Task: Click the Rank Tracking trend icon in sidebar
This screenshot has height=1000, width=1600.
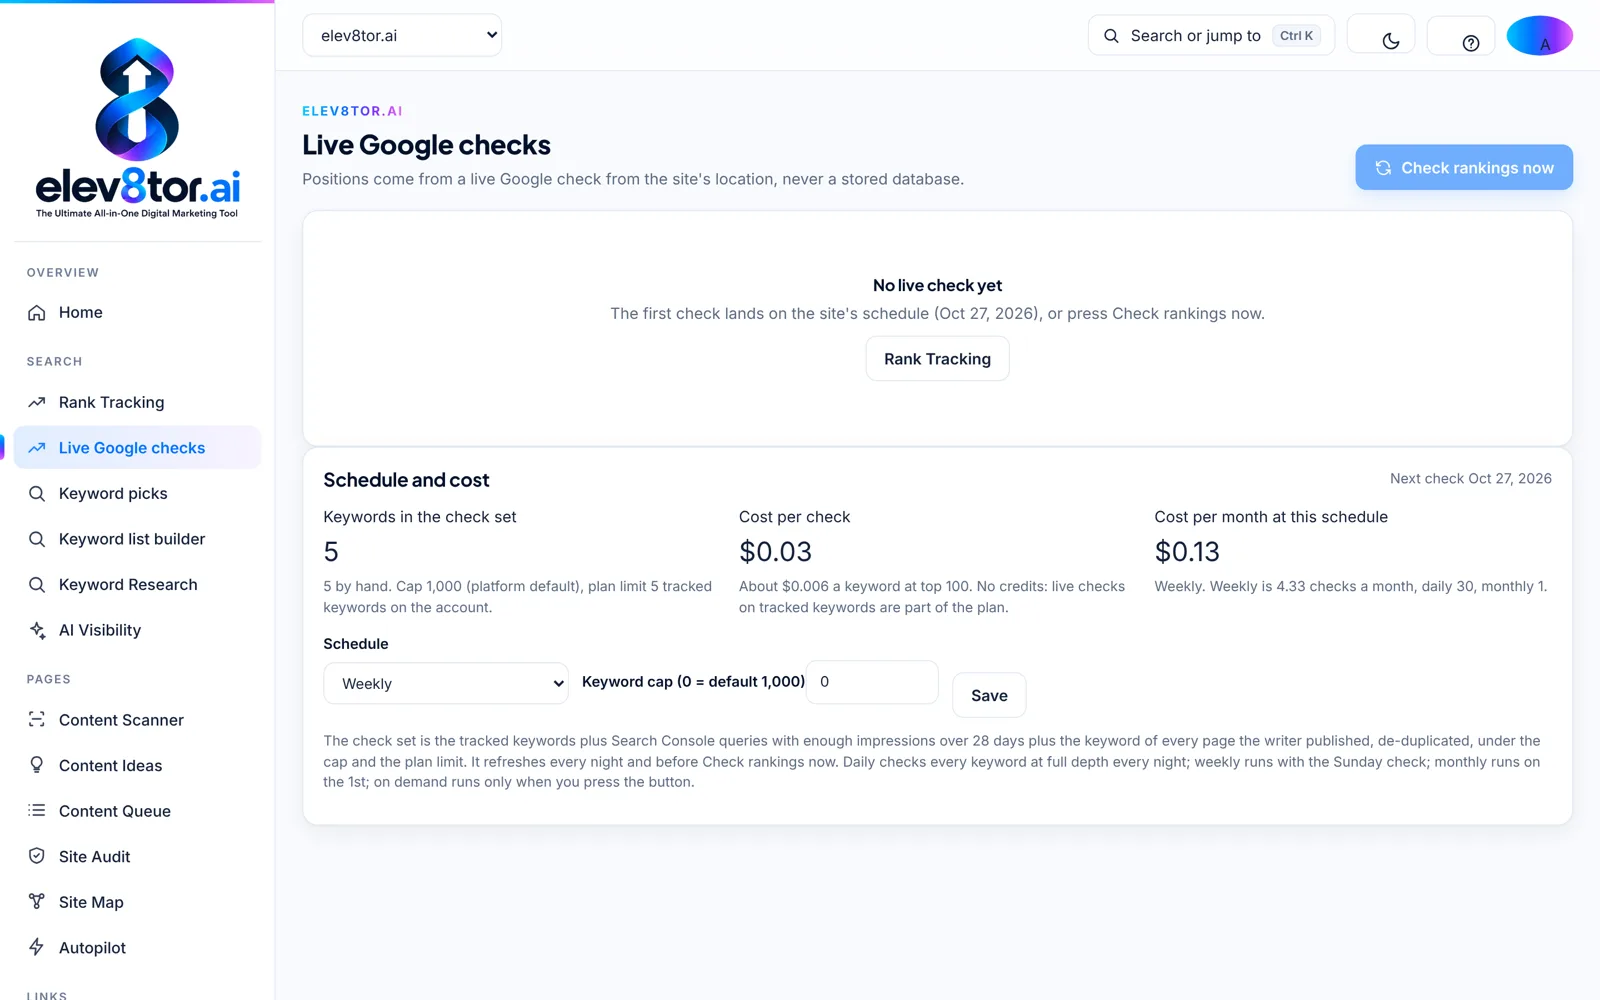Action: (x=37, y=403)
